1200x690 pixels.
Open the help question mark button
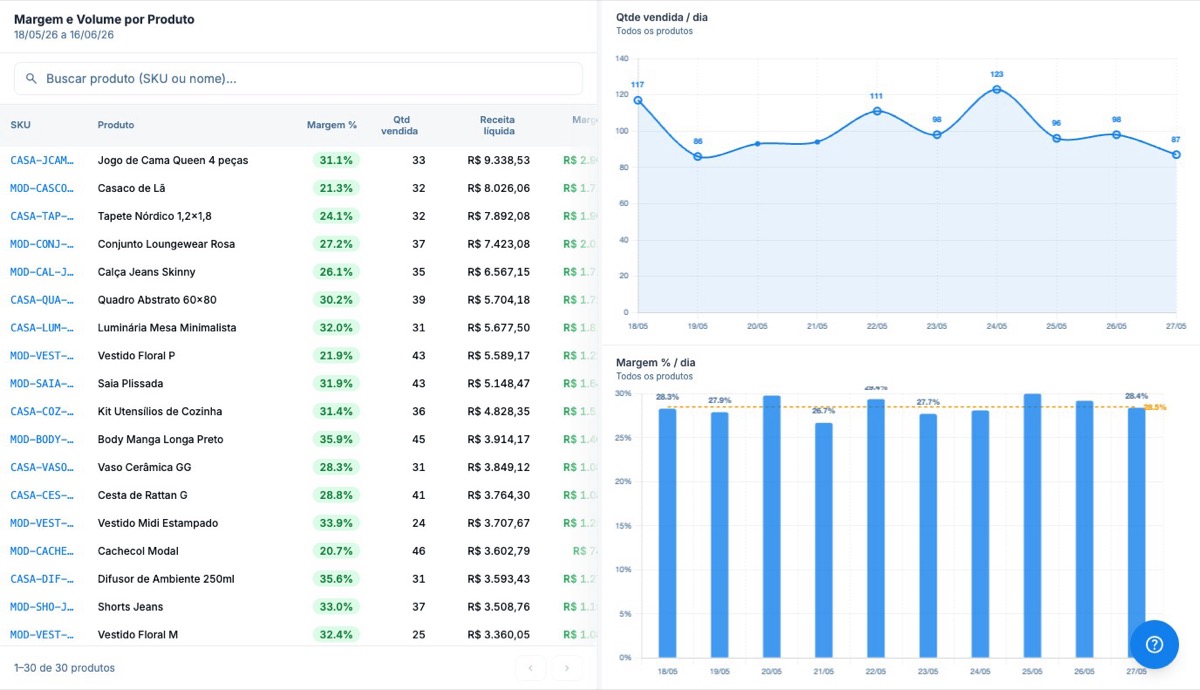point(1154,644)
